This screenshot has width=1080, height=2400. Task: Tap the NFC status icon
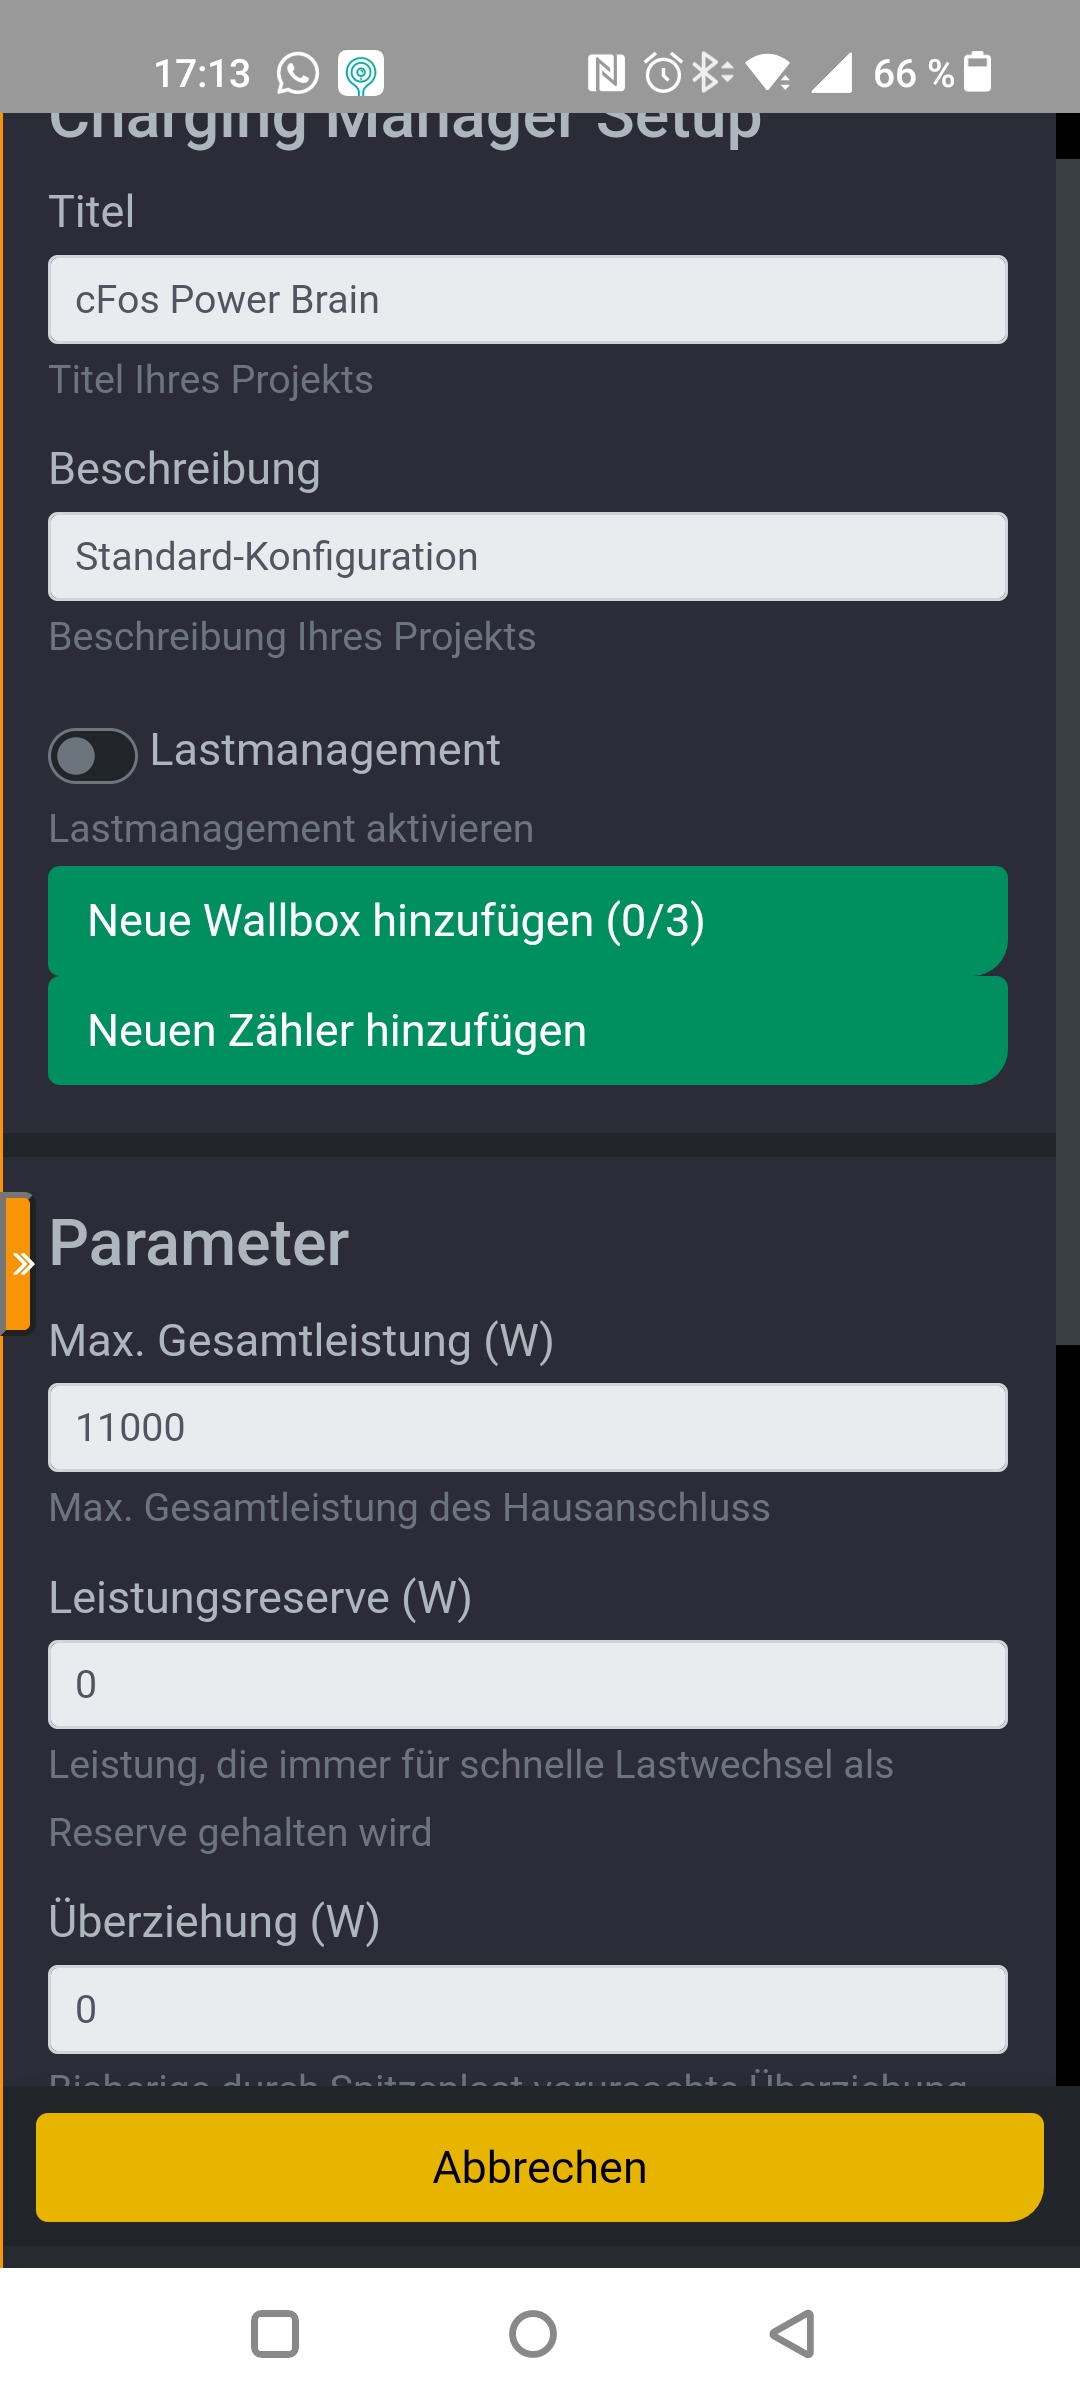pos(606,73)
